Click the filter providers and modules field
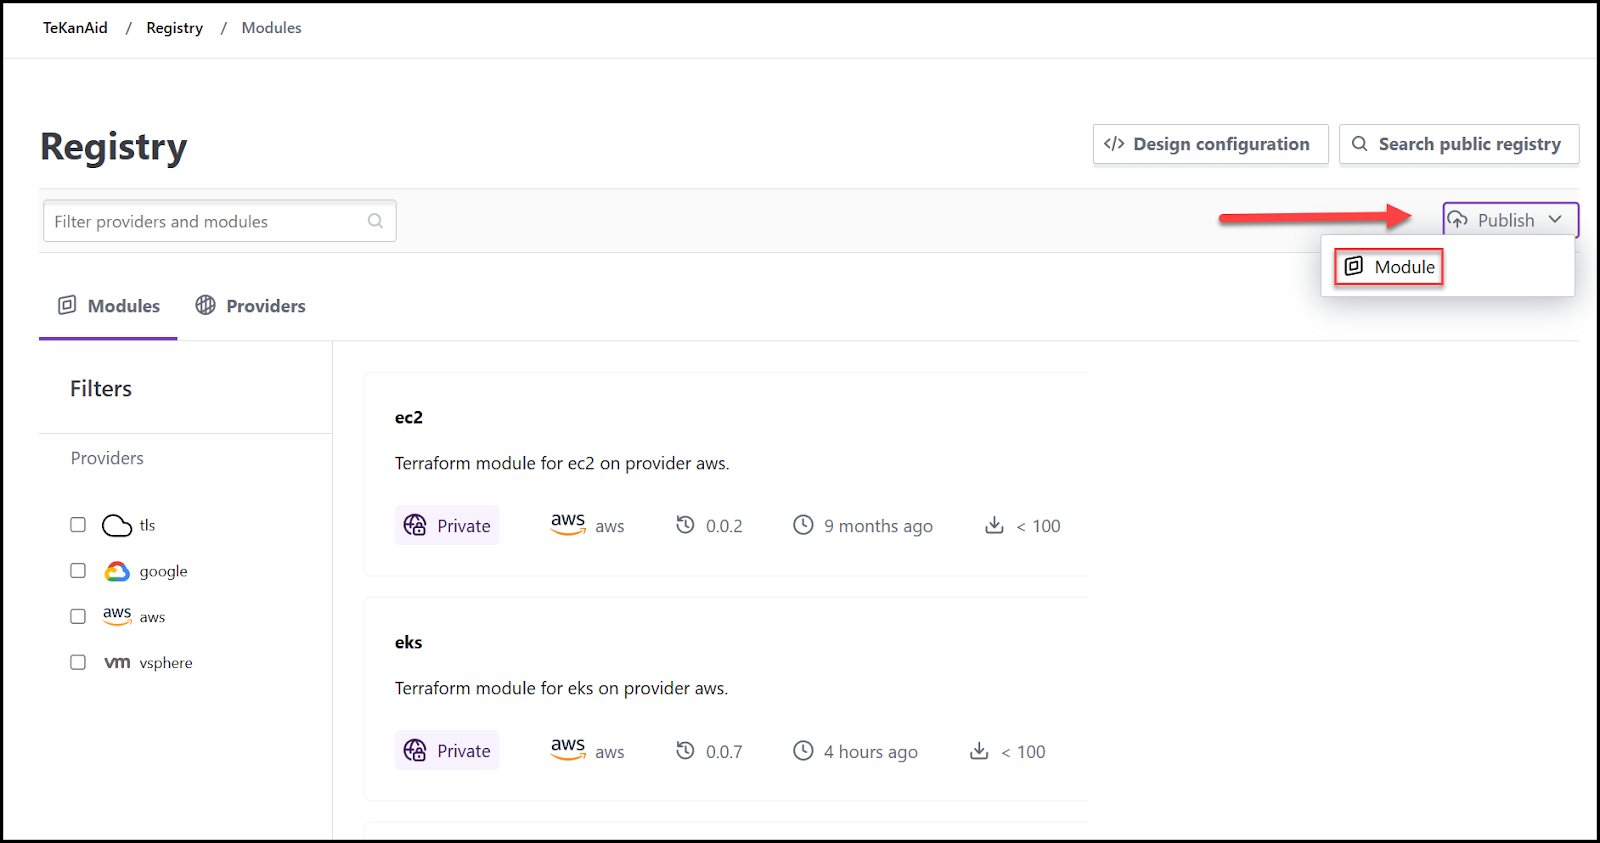Screen dimensions: 1600x843 (x=200, y=220)
